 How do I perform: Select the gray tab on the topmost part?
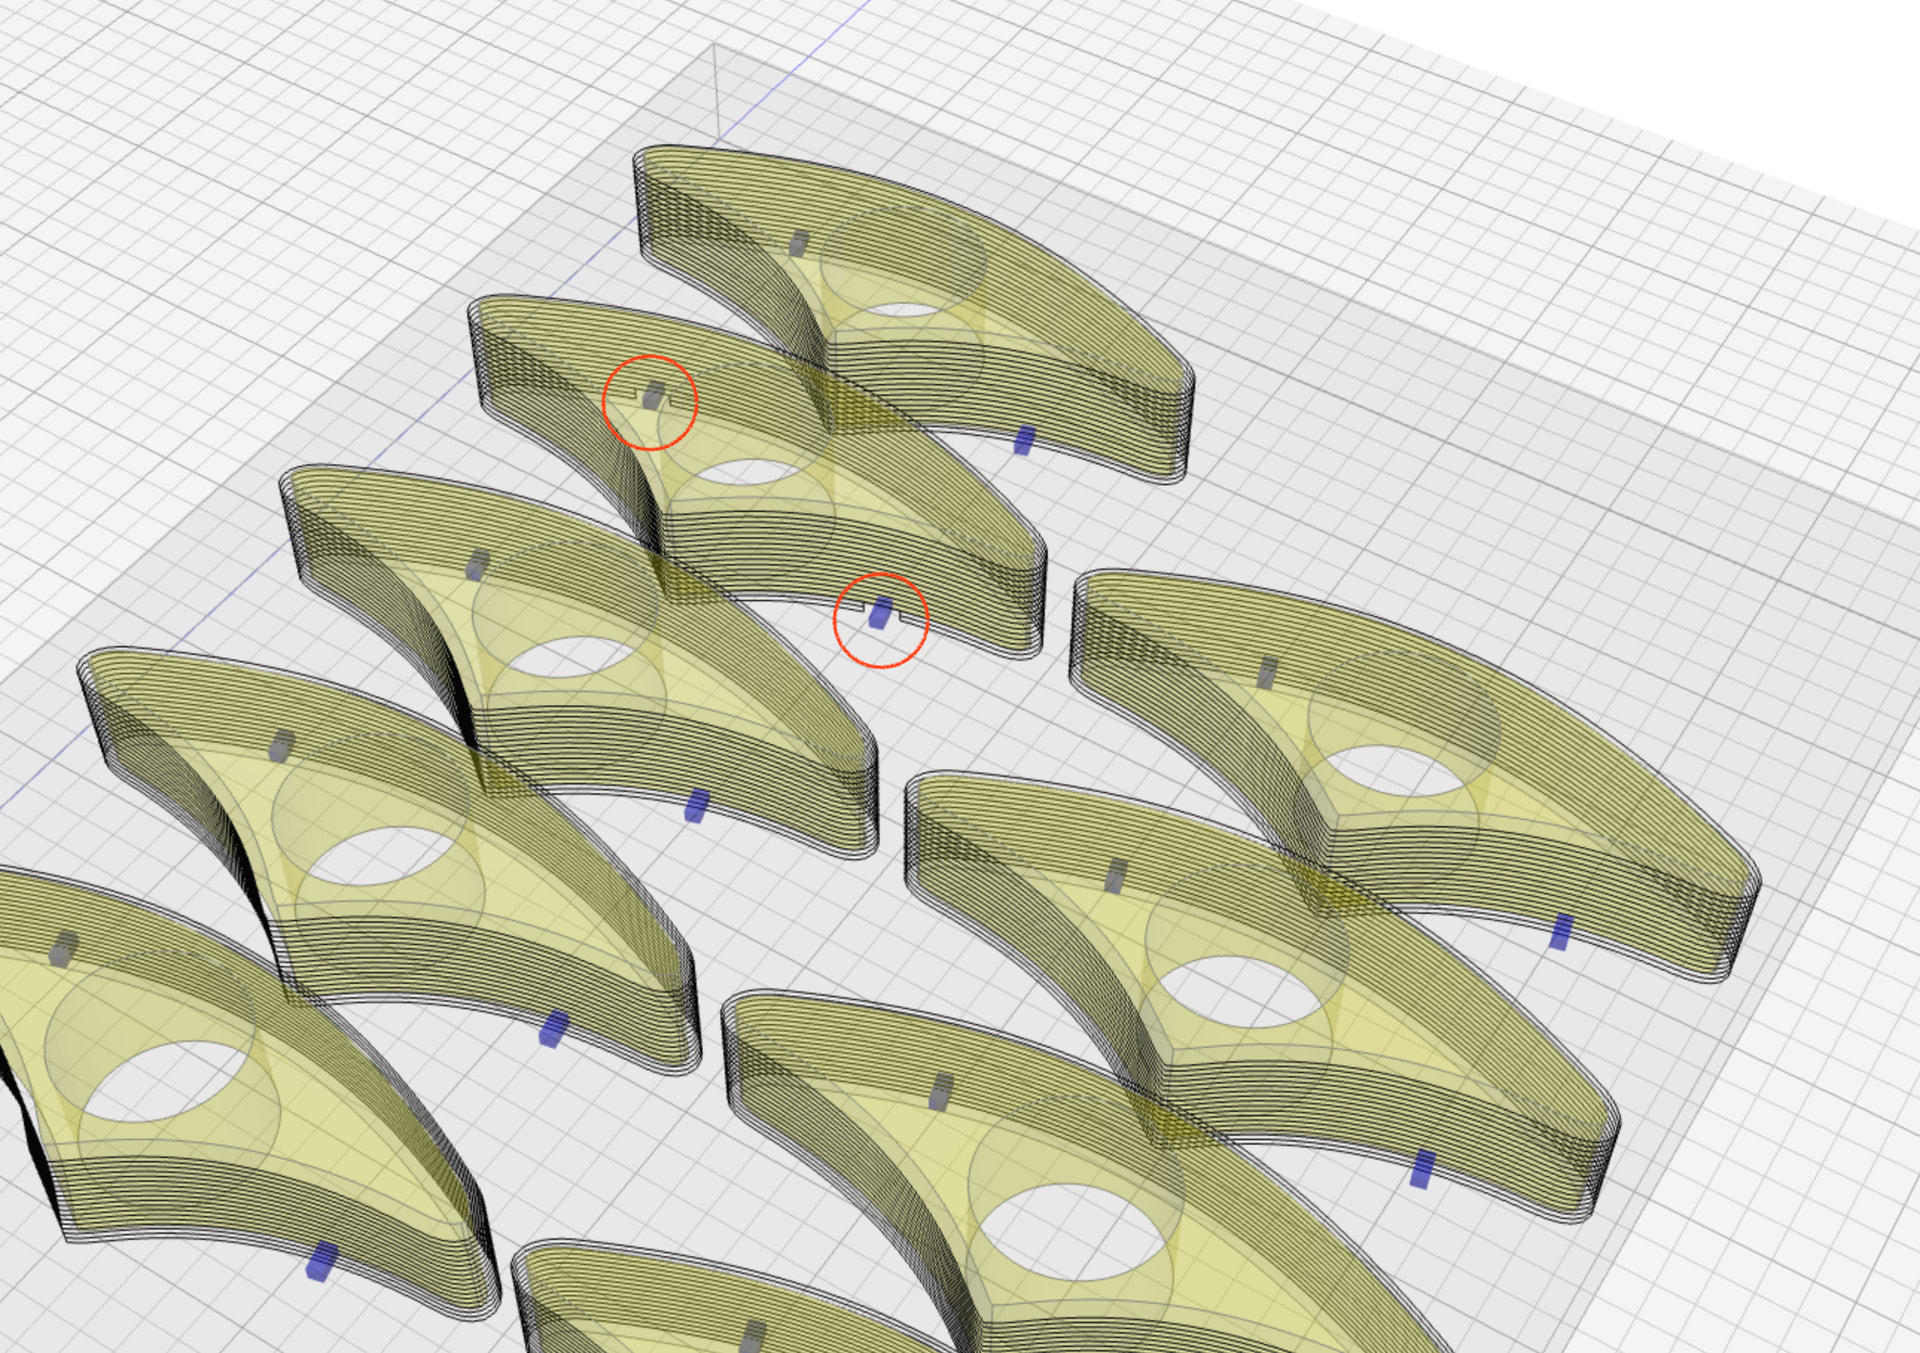pos(798,242)
